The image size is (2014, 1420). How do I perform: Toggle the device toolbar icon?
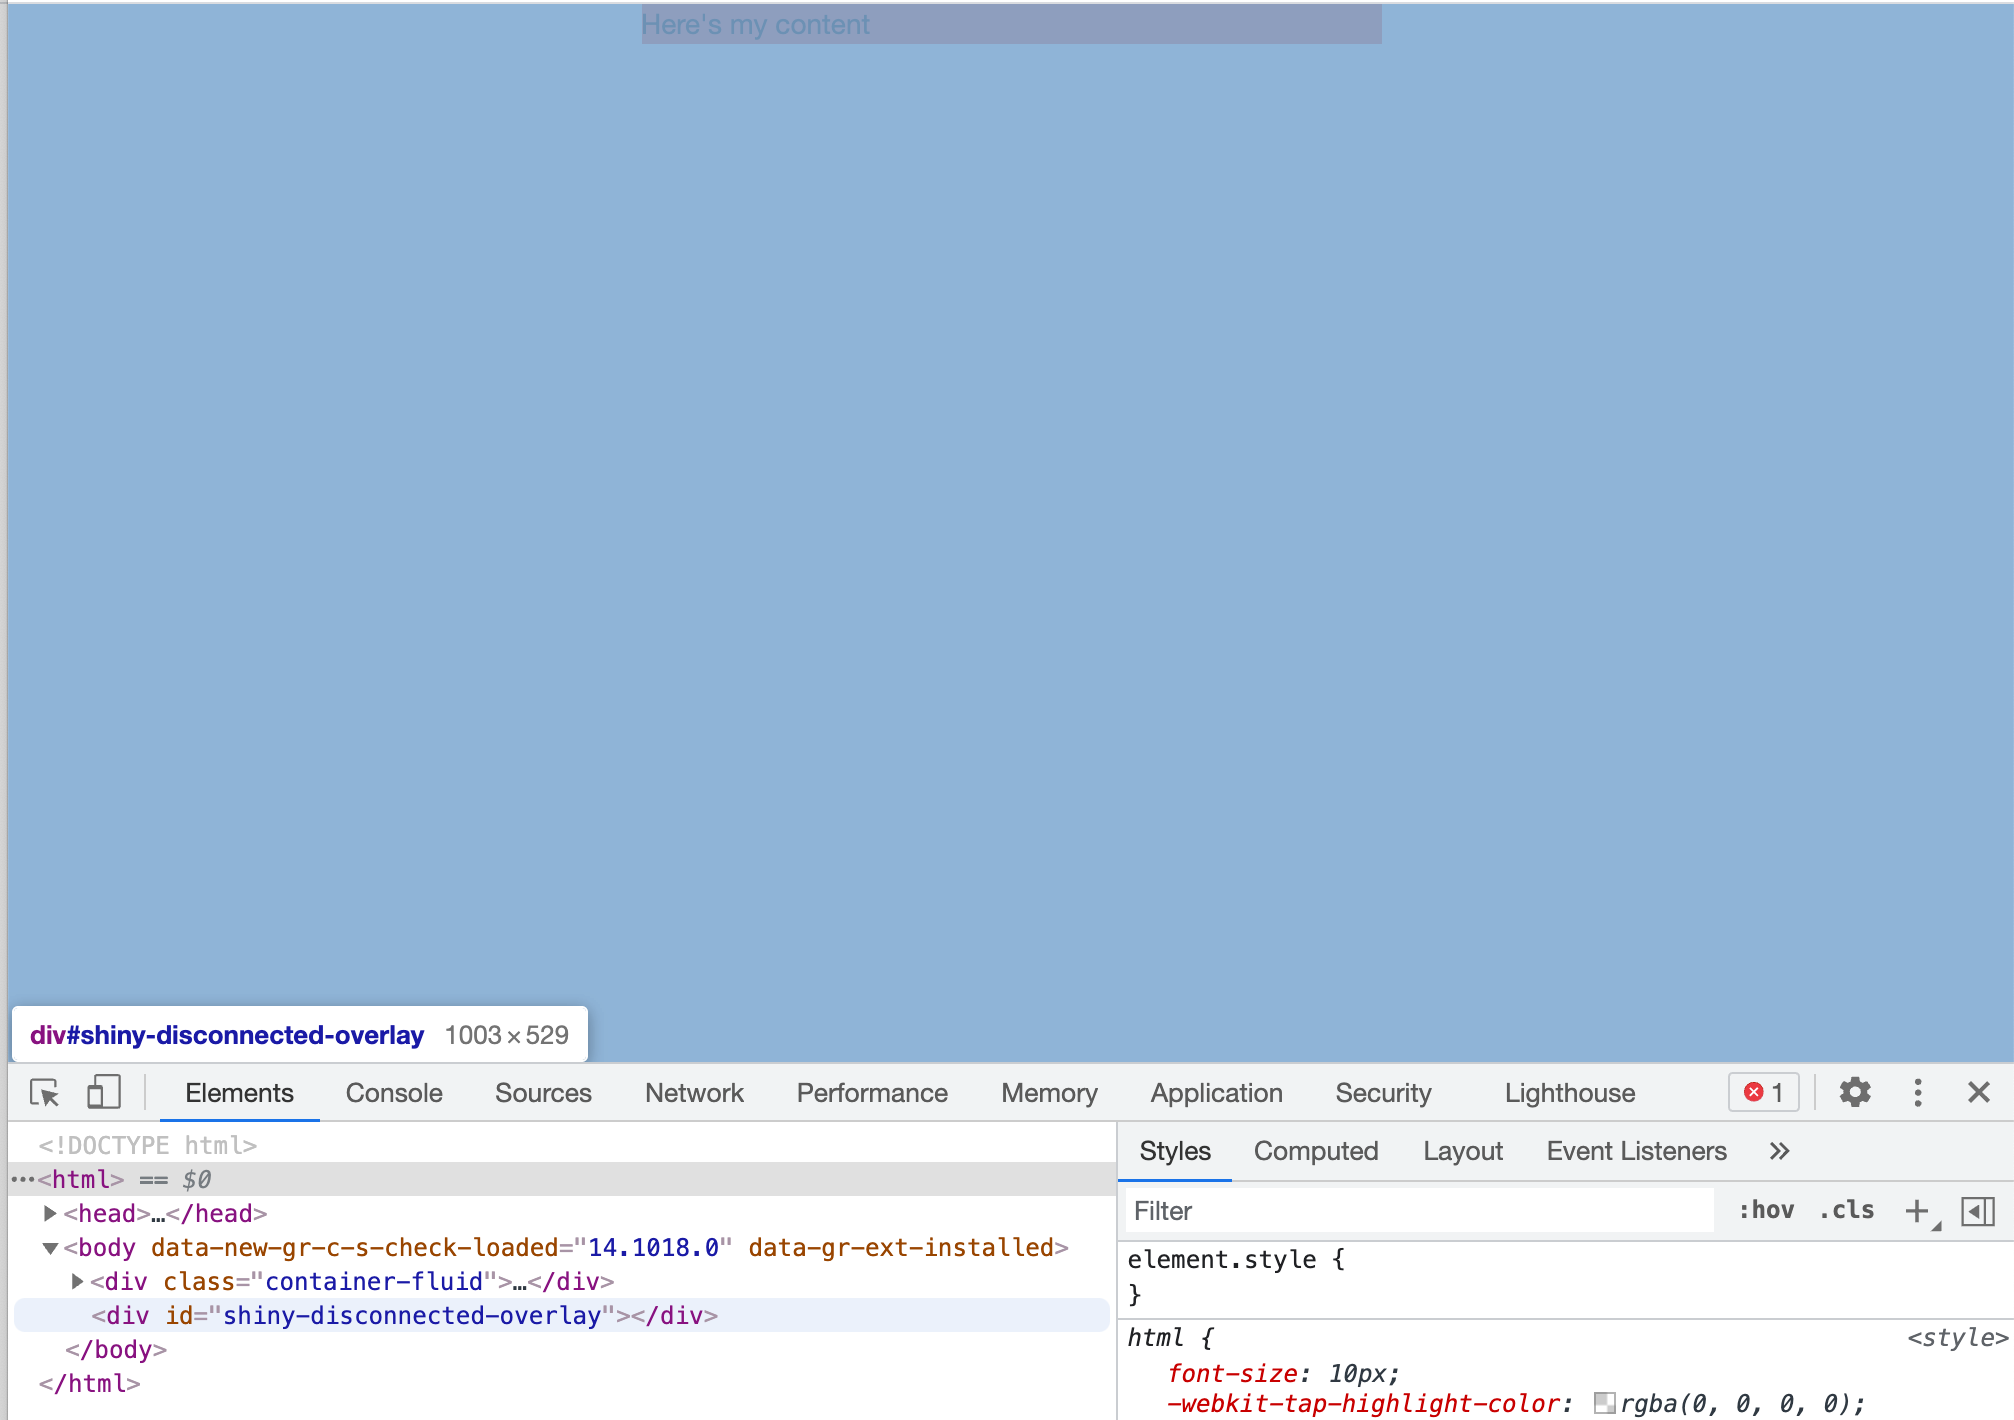coord(103,1093)
